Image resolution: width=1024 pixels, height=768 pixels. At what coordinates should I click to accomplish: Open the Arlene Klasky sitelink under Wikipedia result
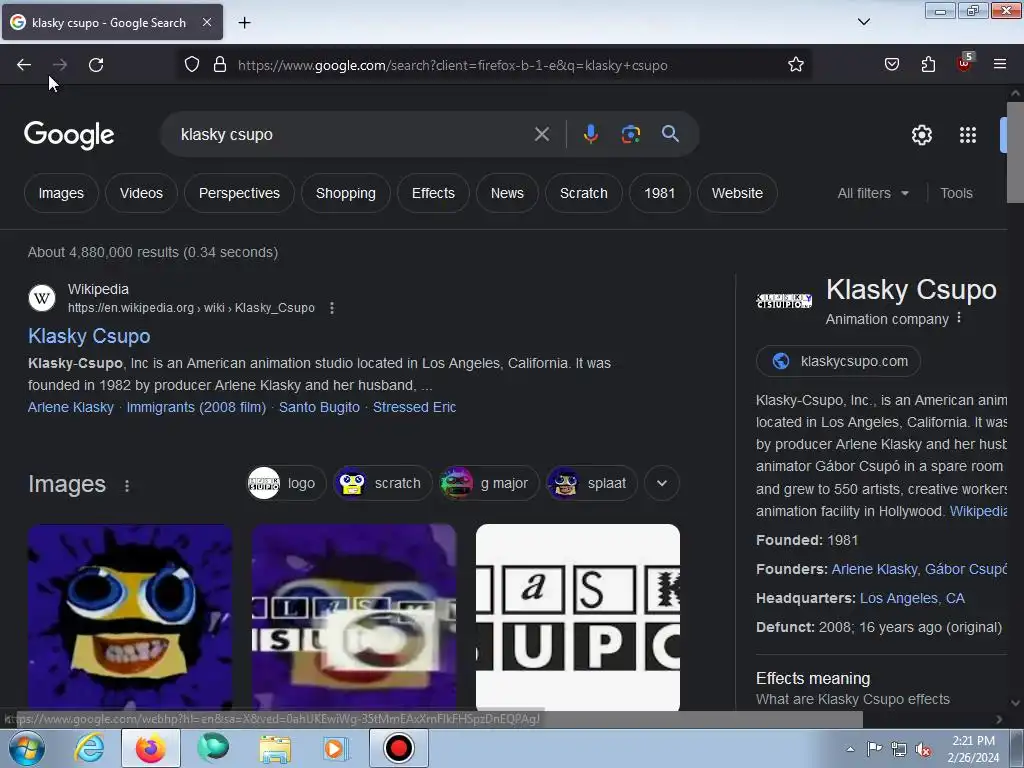(x=71, y=407)
